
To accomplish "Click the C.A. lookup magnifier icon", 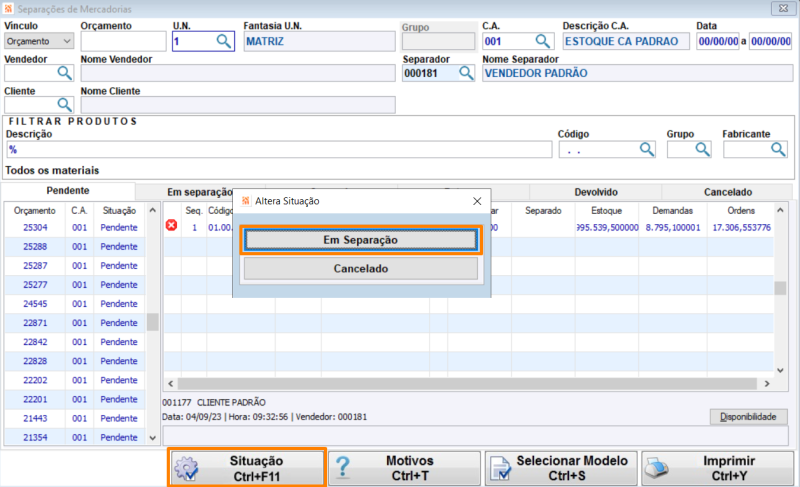I will (x=542, y=41).
